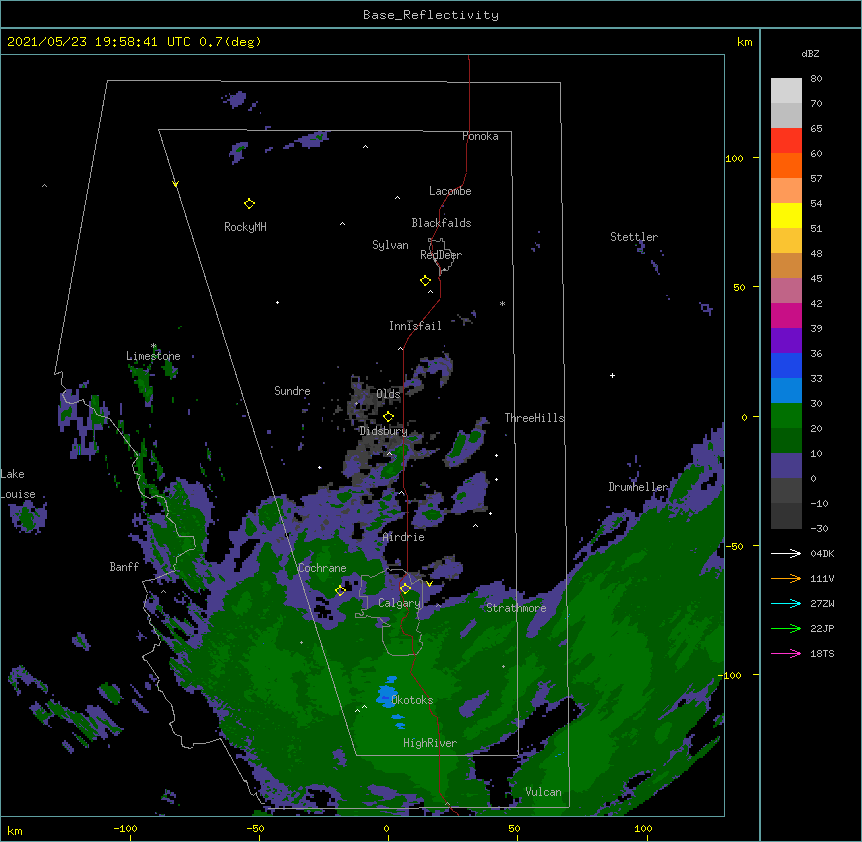862x842 pixels.
Task: Click the yellow diamond marker above RockyMH
Action: click(249, 204)
